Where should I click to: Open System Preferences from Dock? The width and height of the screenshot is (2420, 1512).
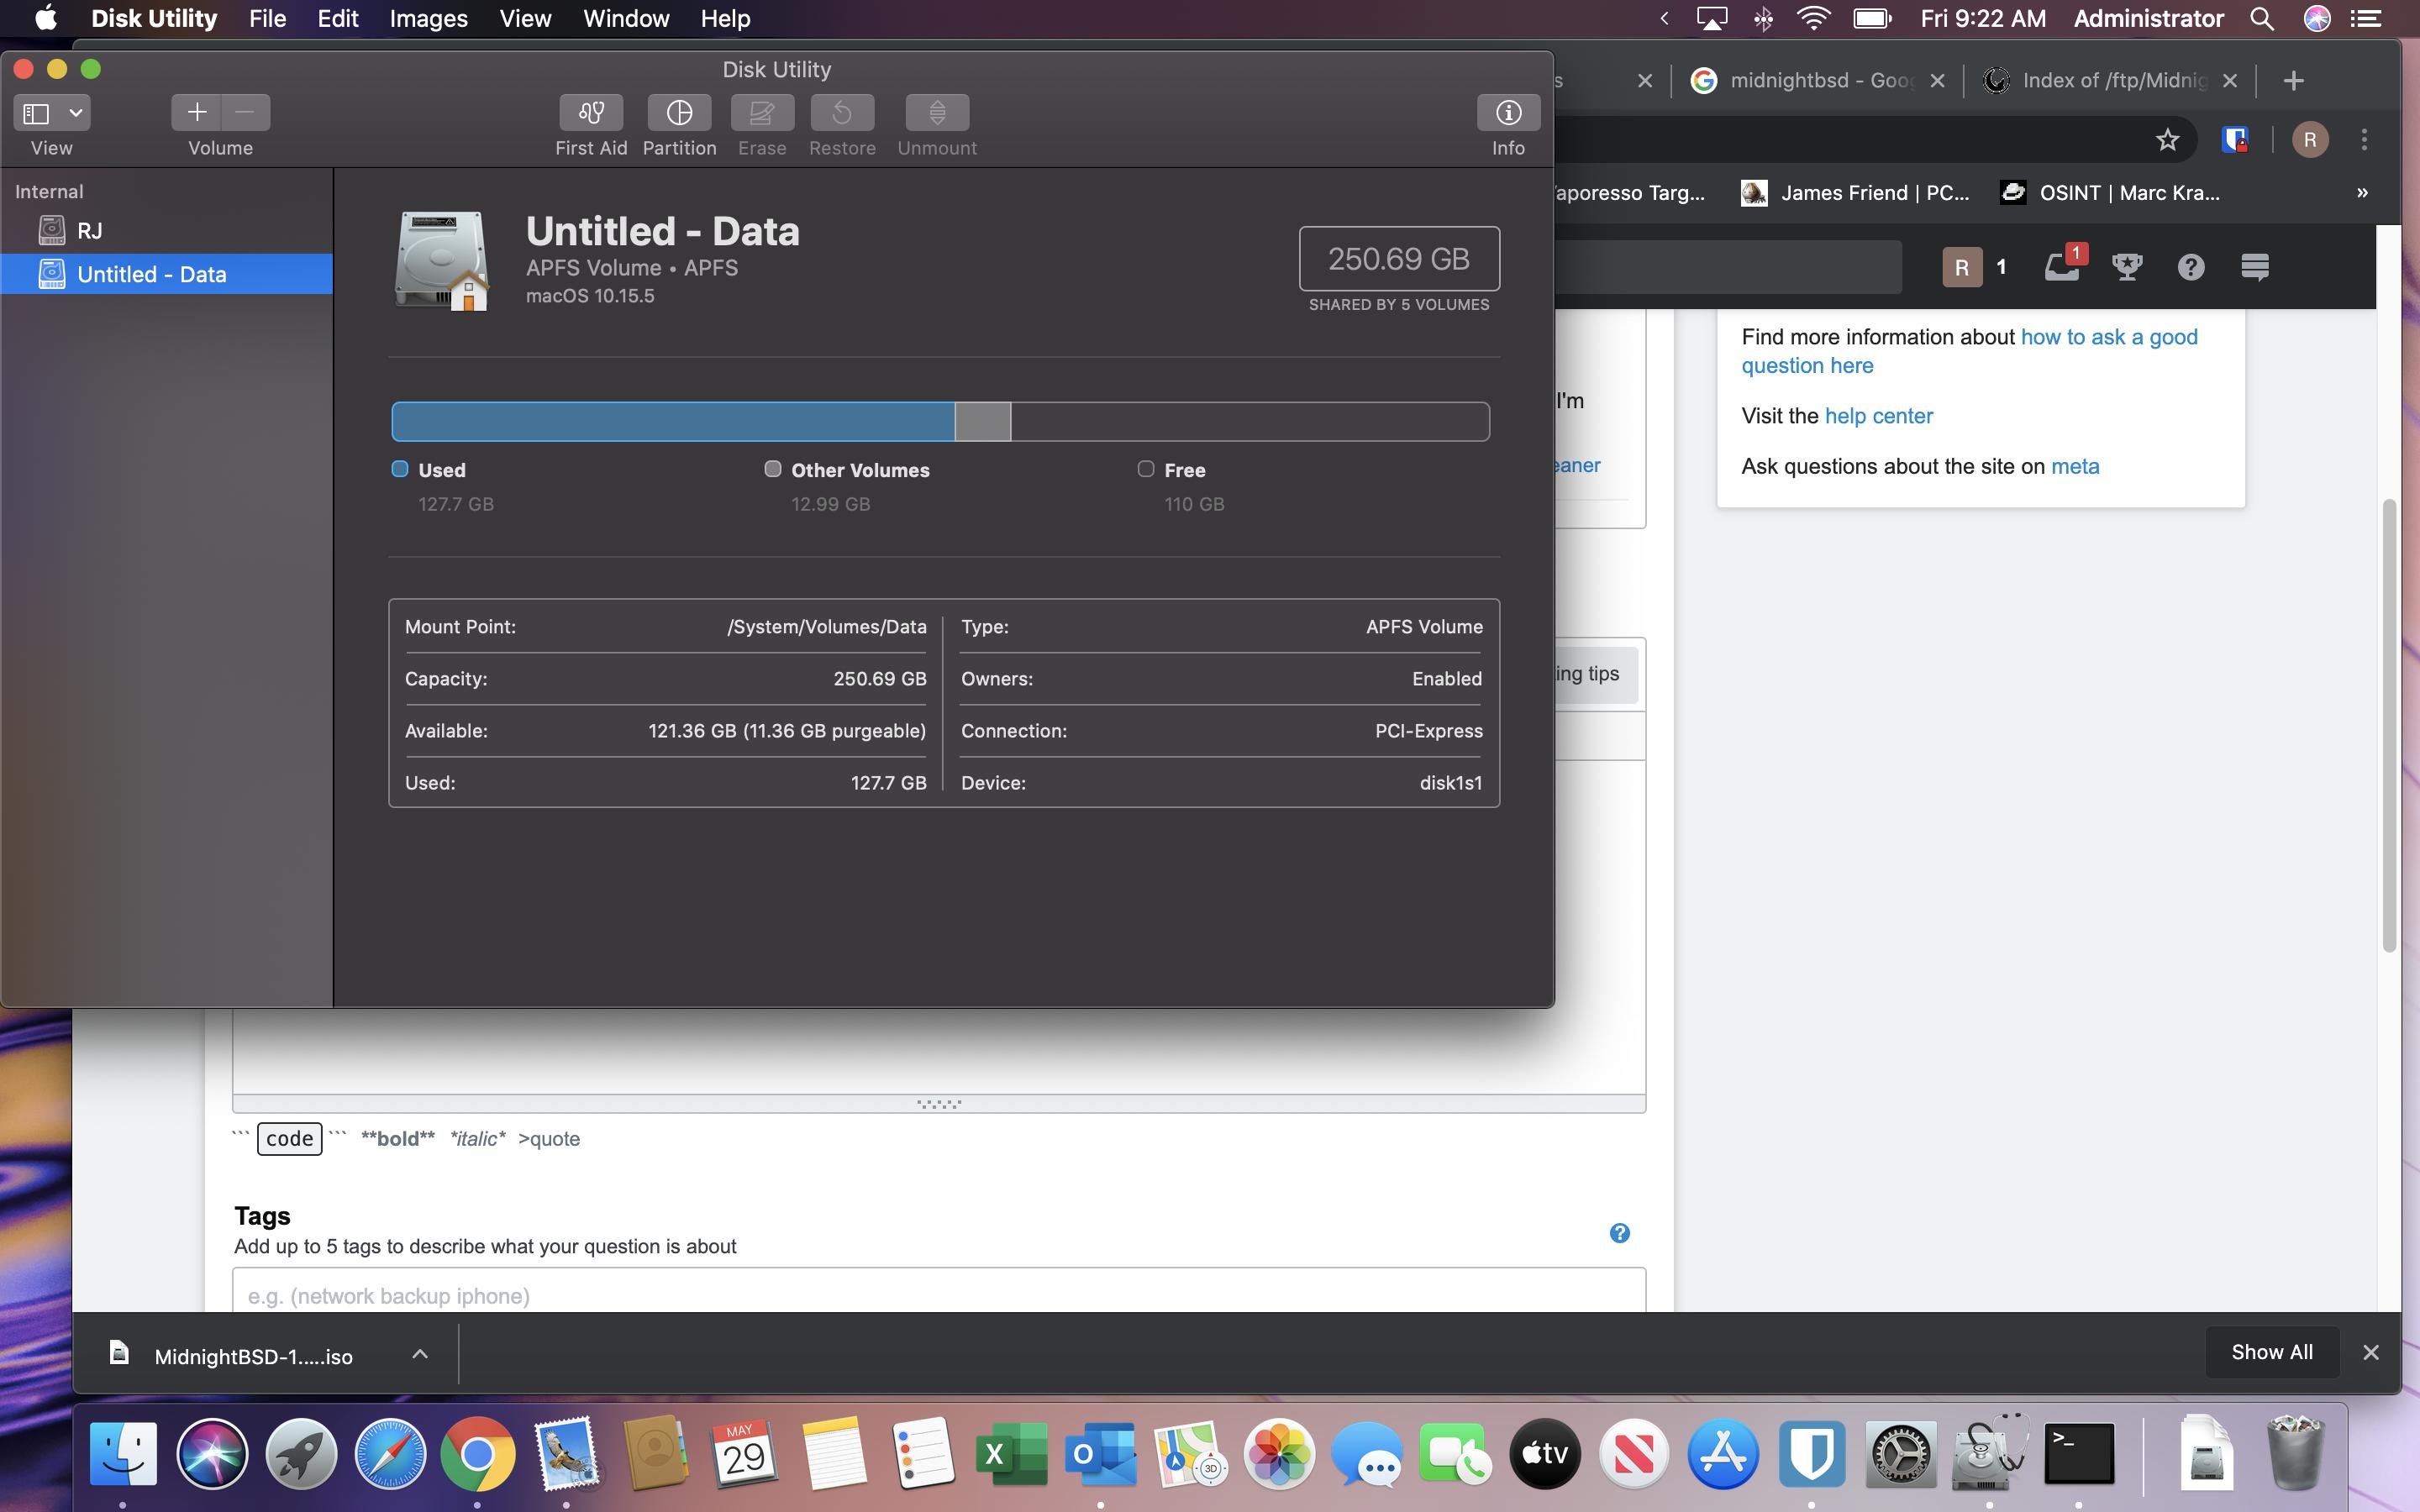tap(1901, 1453)
